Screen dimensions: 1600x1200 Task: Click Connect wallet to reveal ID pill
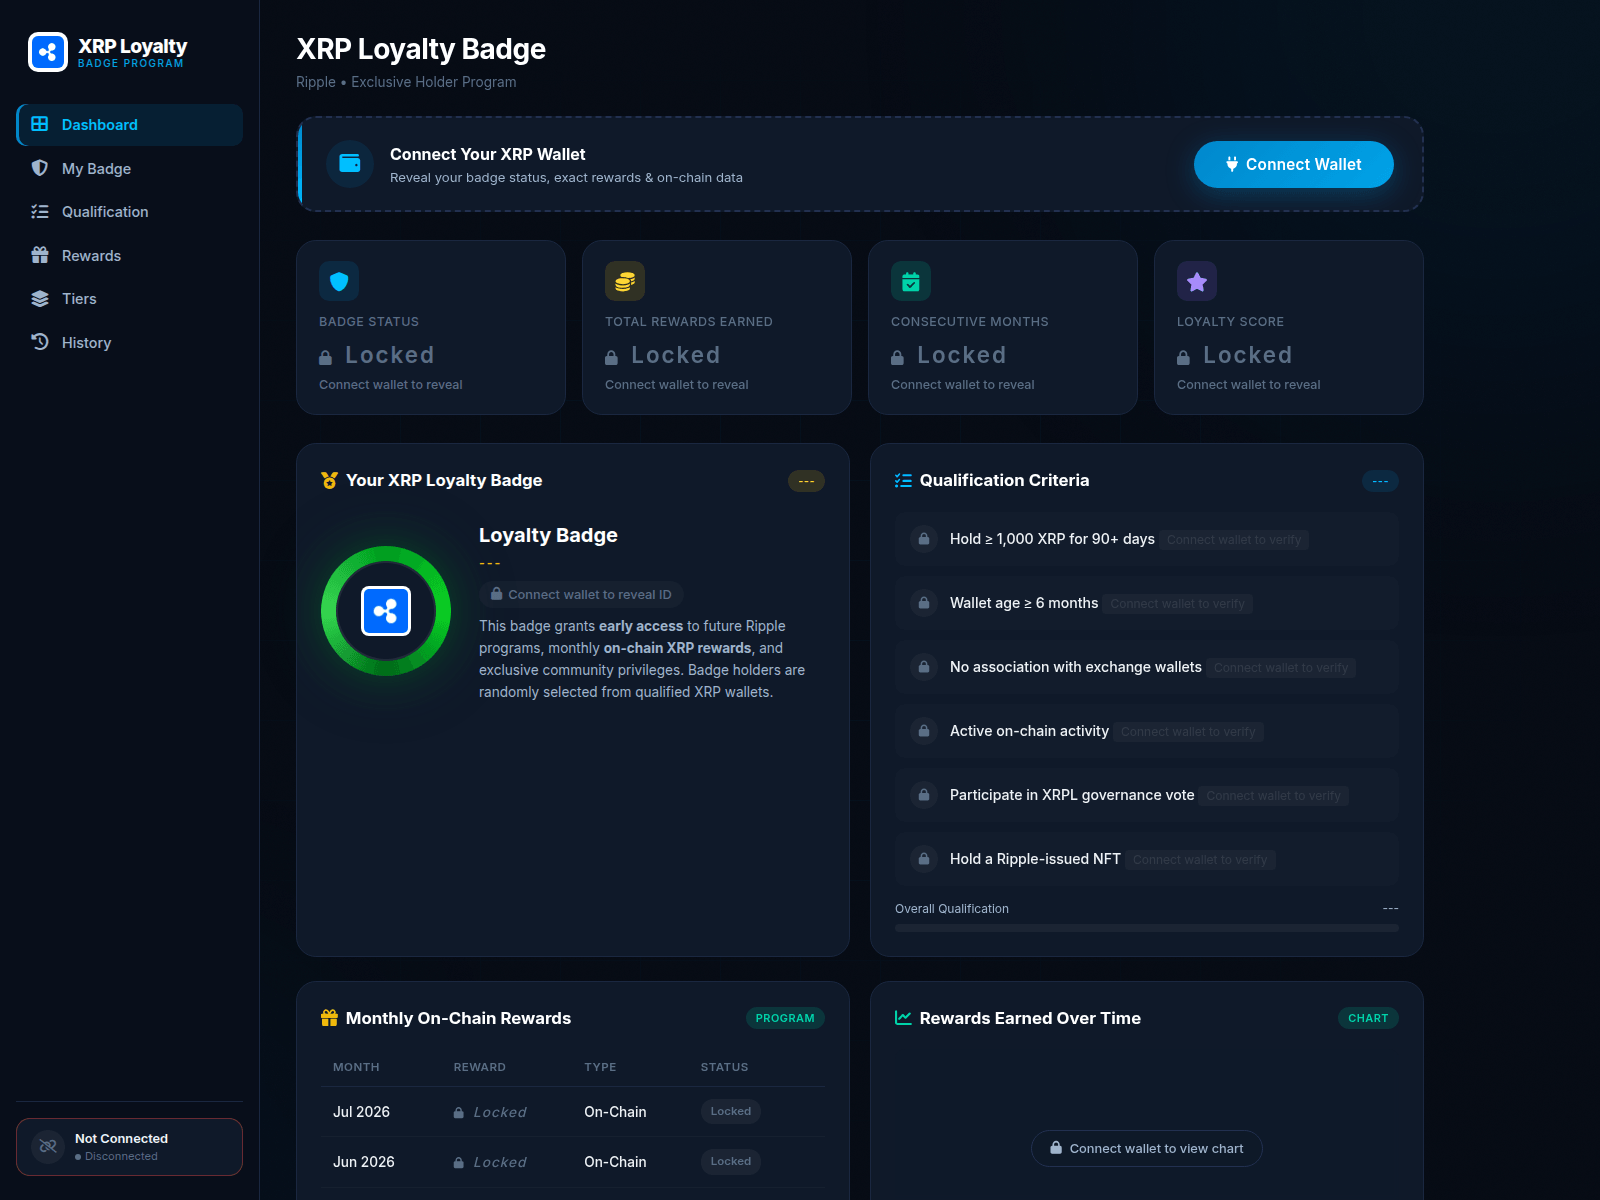[581, 594]
